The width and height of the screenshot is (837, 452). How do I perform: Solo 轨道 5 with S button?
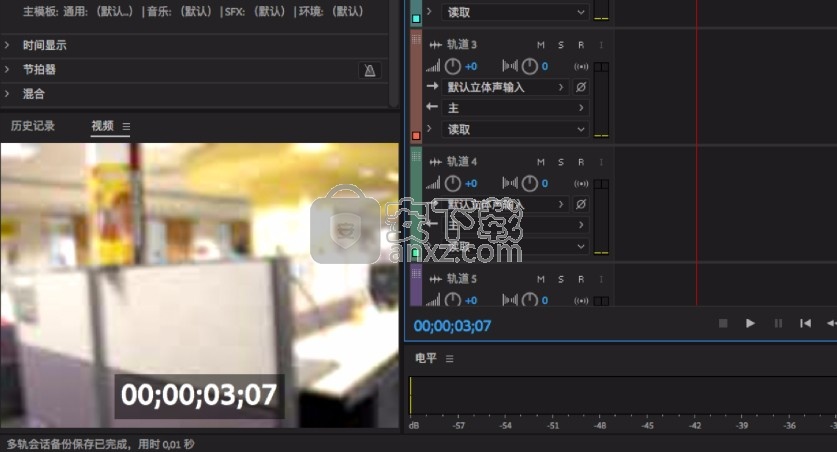(x=560, y=280)
